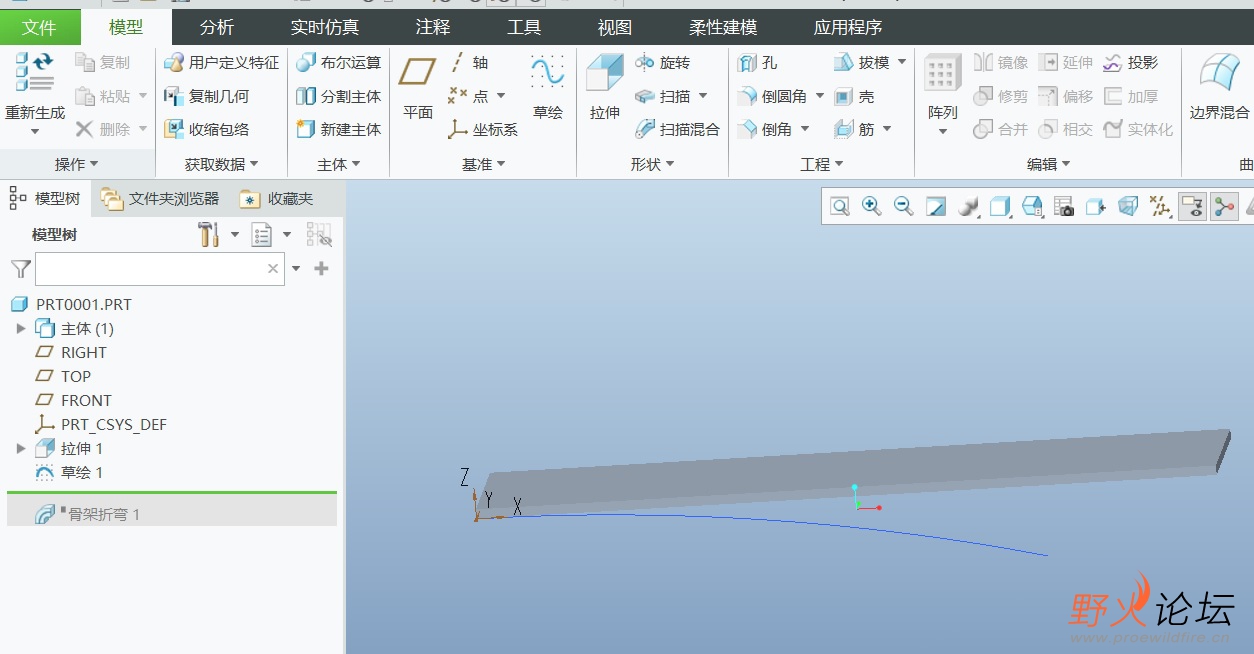1254x654 pixels.
Task: Click the 边界混合 (Boundary Blend) tool
Action: [x=1219, y=86]
